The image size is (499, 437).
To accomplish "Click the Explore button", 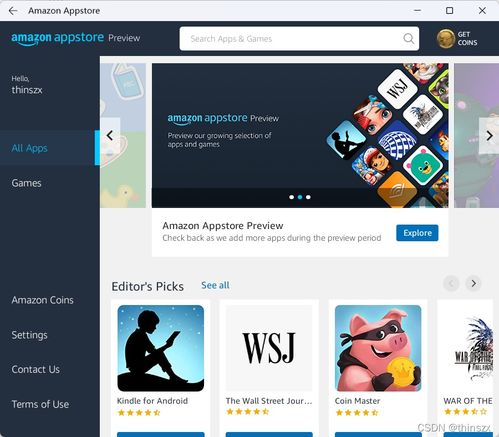I will coord(417,233).
